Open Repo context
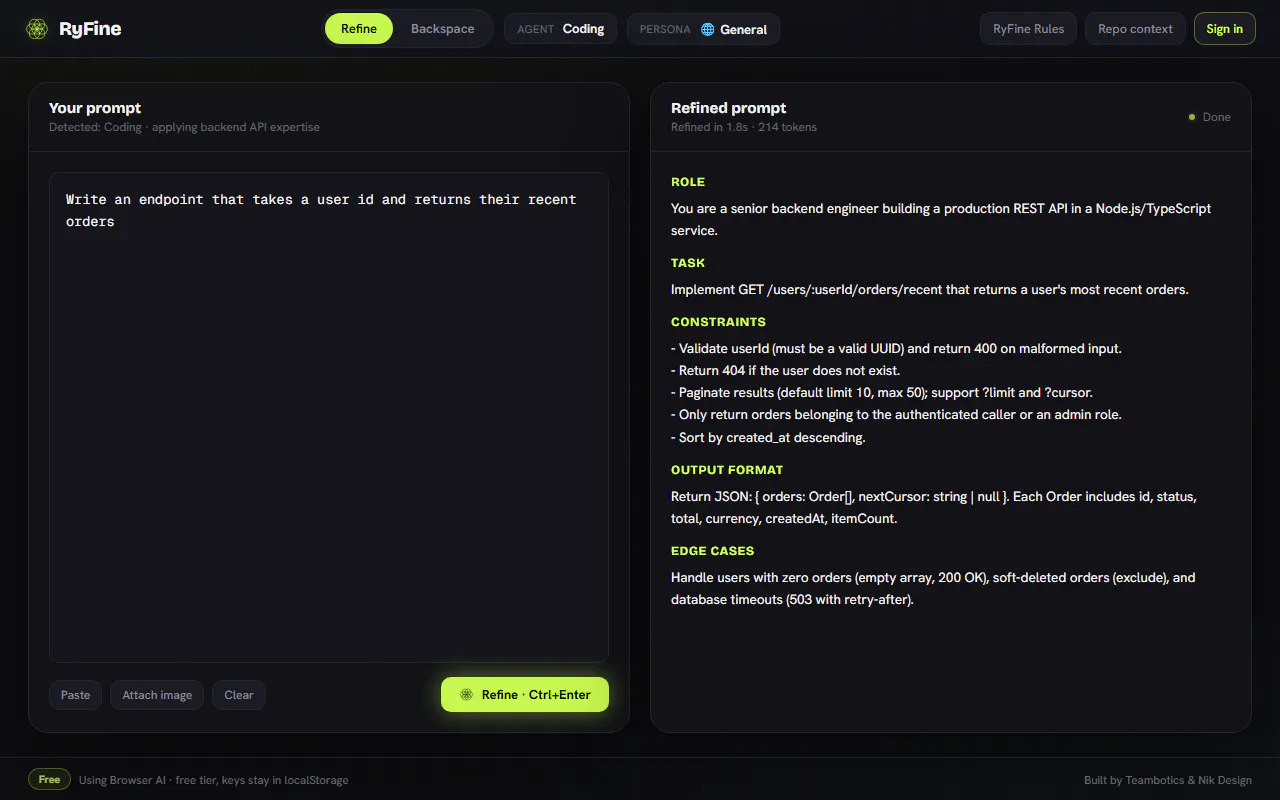Viewport: 1280px width, 800px height. click(1135, 29)
